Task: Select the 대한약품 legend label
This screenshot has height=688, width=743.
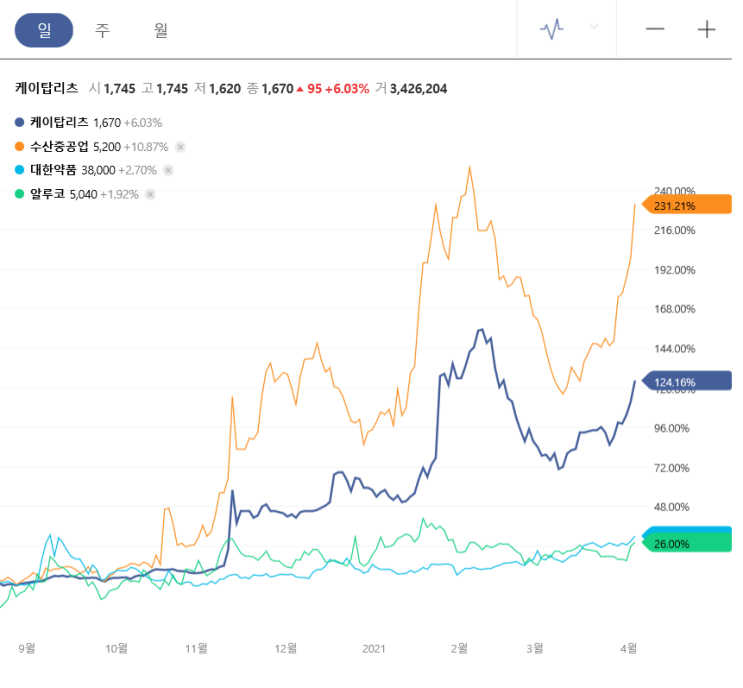Action: pos(53,170)
